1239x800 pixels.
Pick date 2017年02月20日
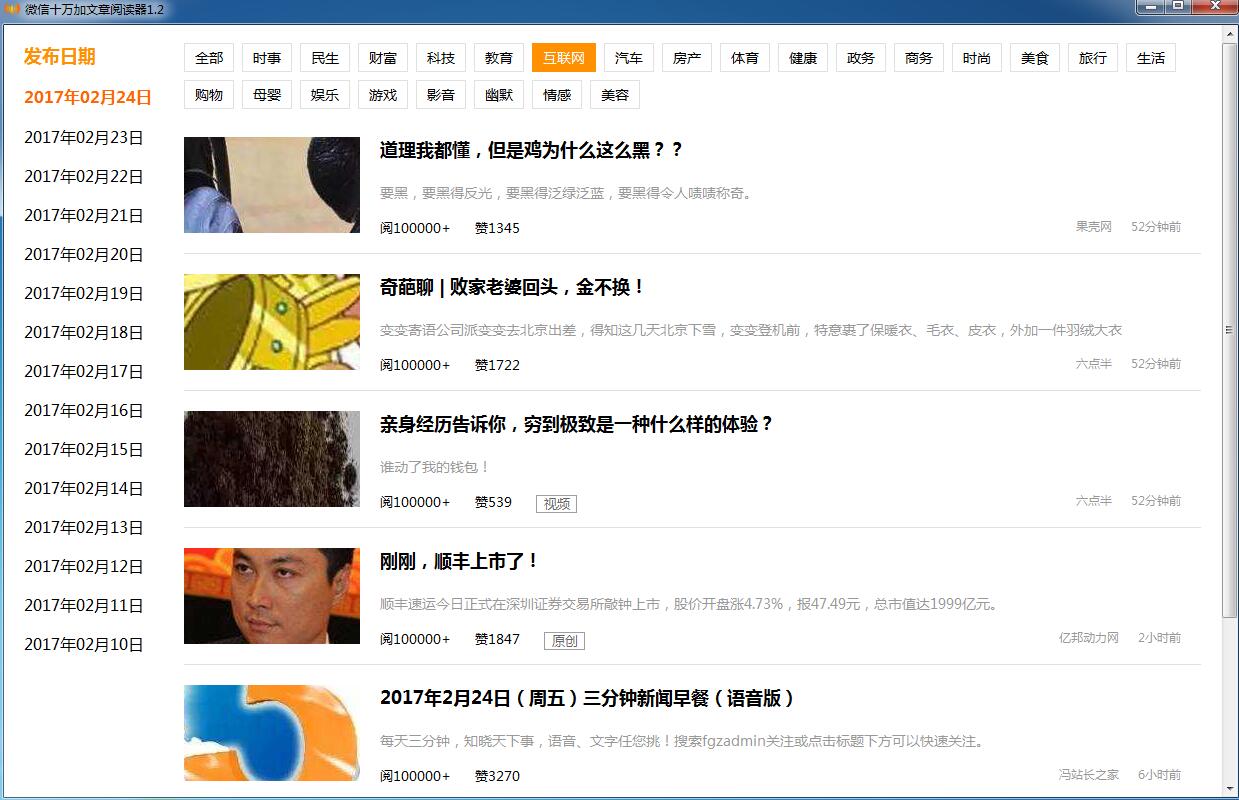[x=84, y=255]
